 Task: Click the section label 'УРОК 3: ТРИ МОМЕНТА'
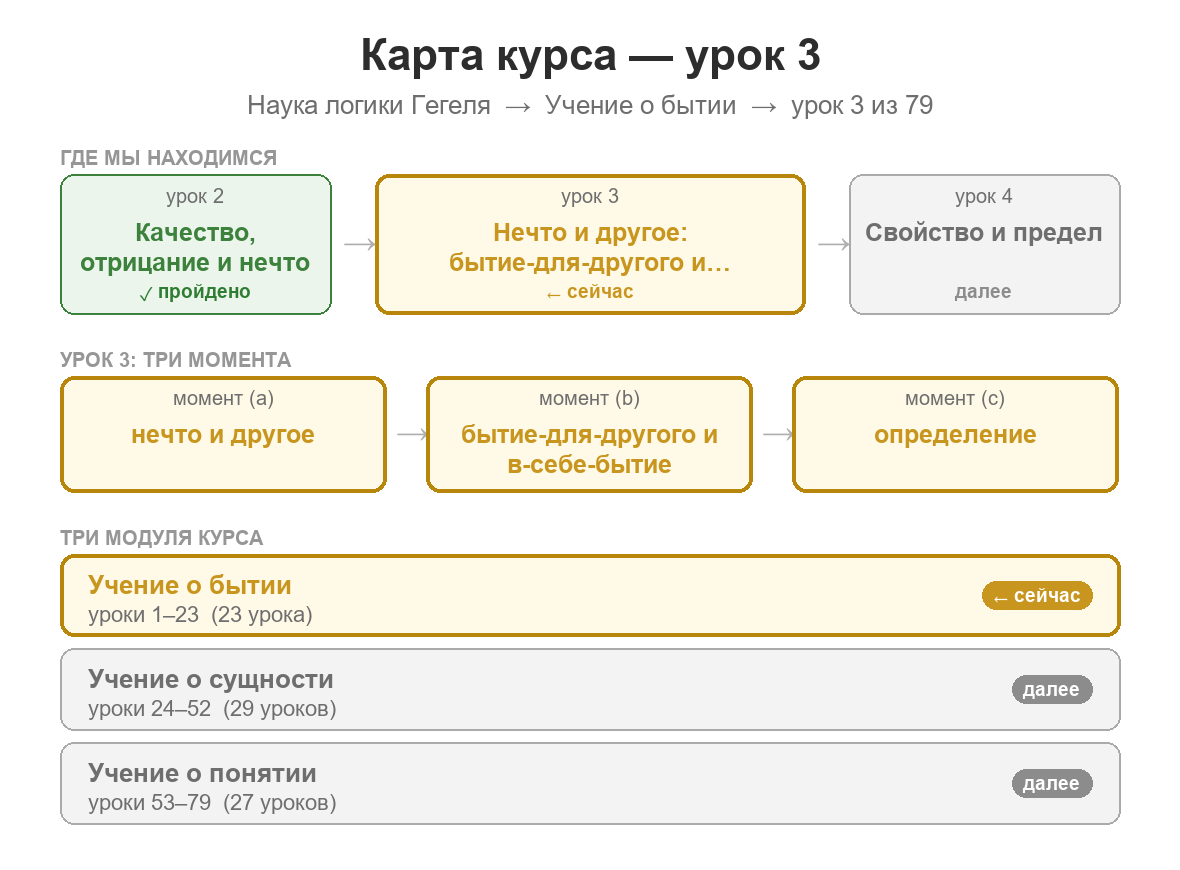click(175, 360)
